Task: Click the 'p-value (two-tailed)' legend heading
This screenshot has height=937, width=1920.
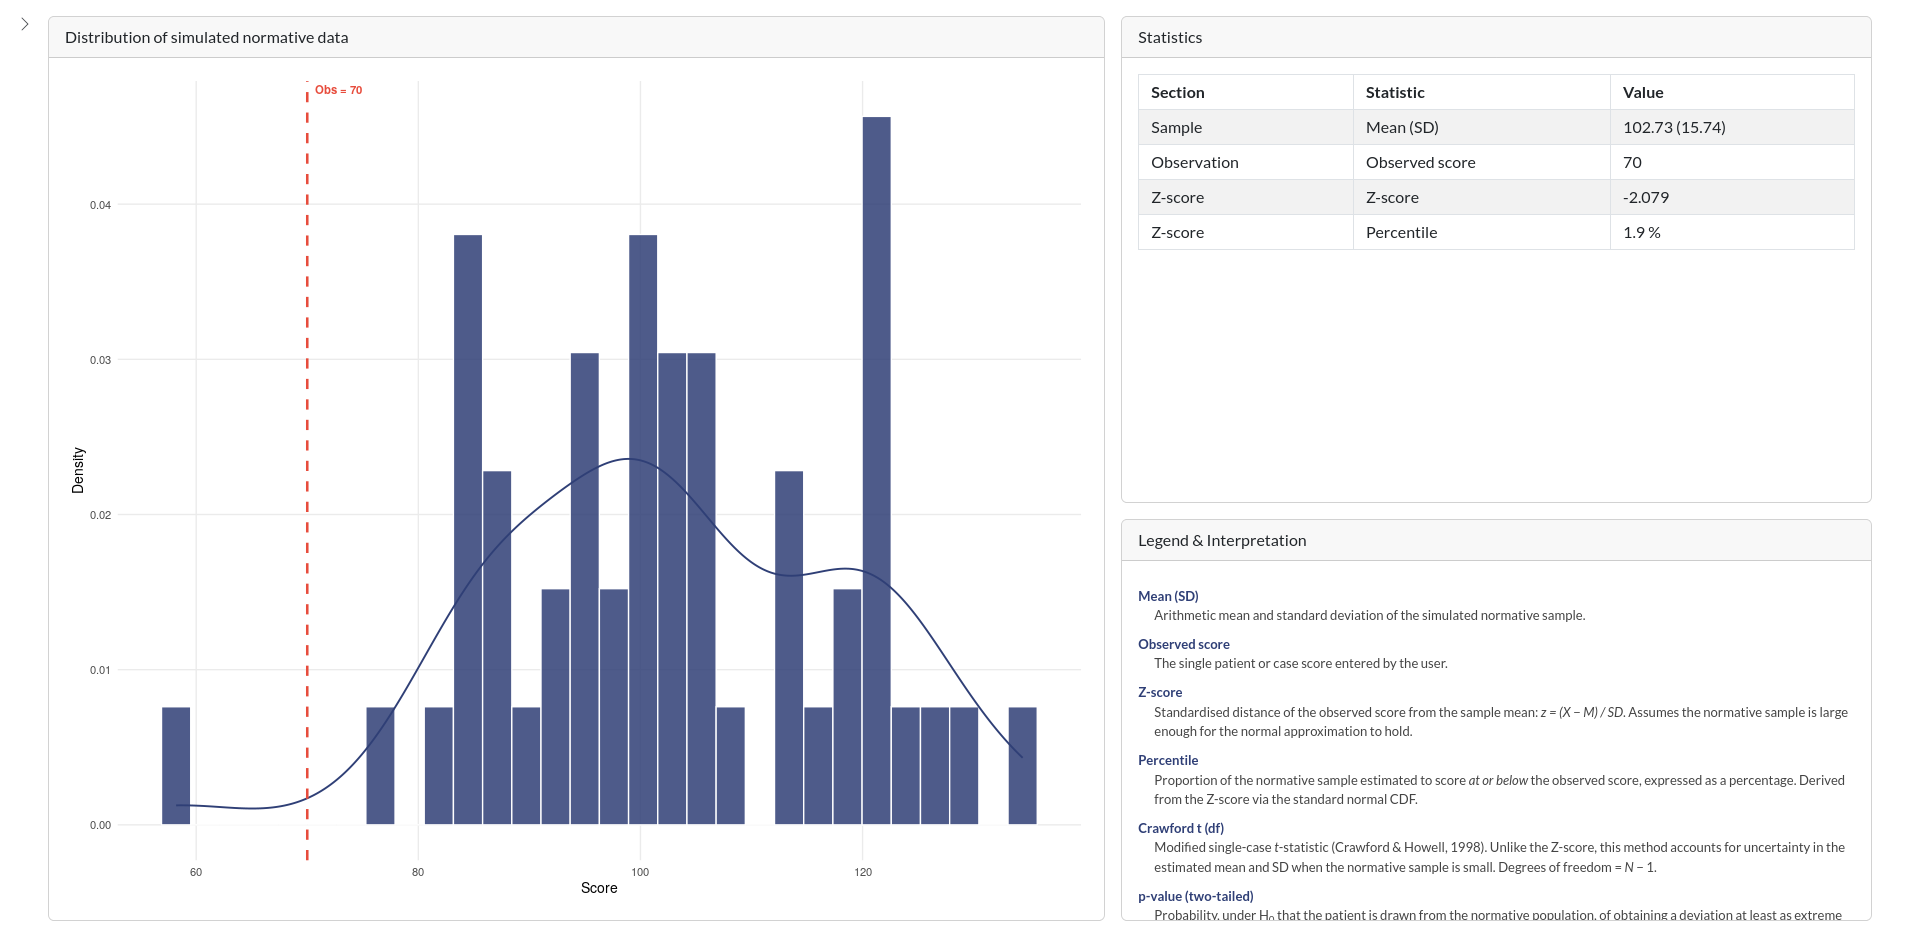Action: tap(1196, 896)
